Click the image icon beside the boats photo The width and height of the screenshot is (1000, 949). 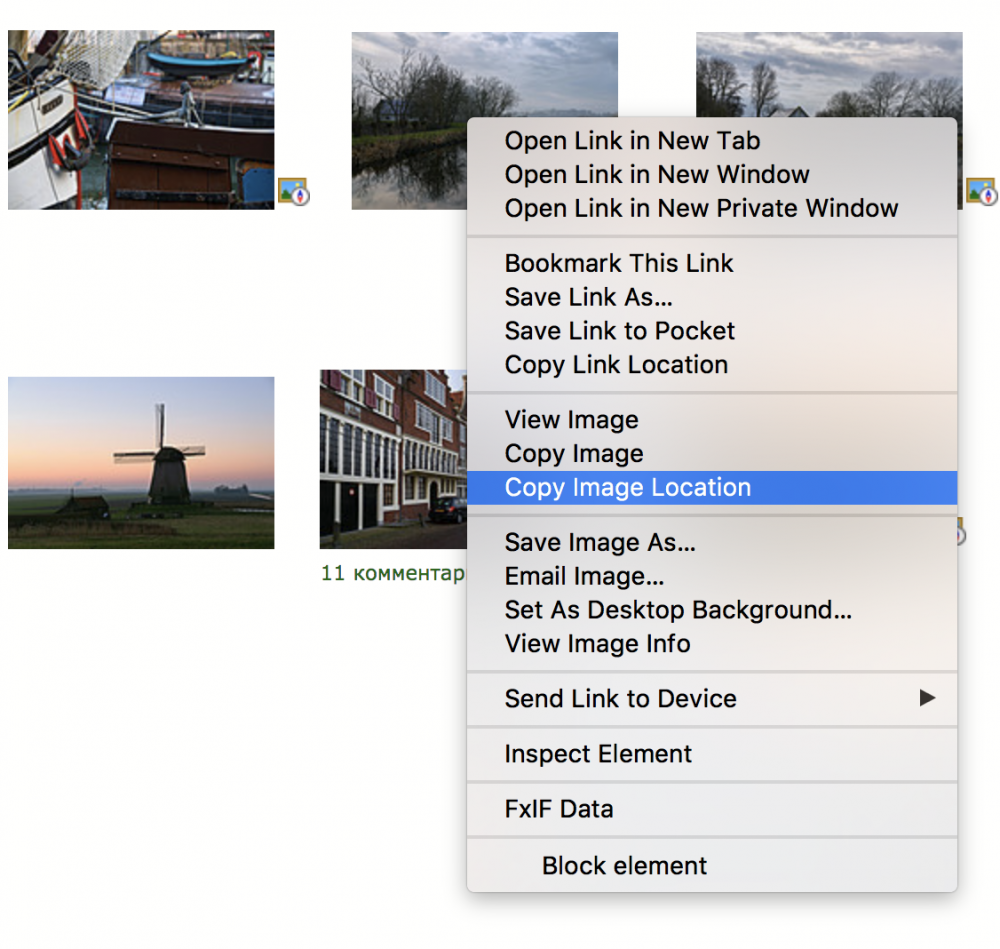pyautogui.click(x=293, y=191)
